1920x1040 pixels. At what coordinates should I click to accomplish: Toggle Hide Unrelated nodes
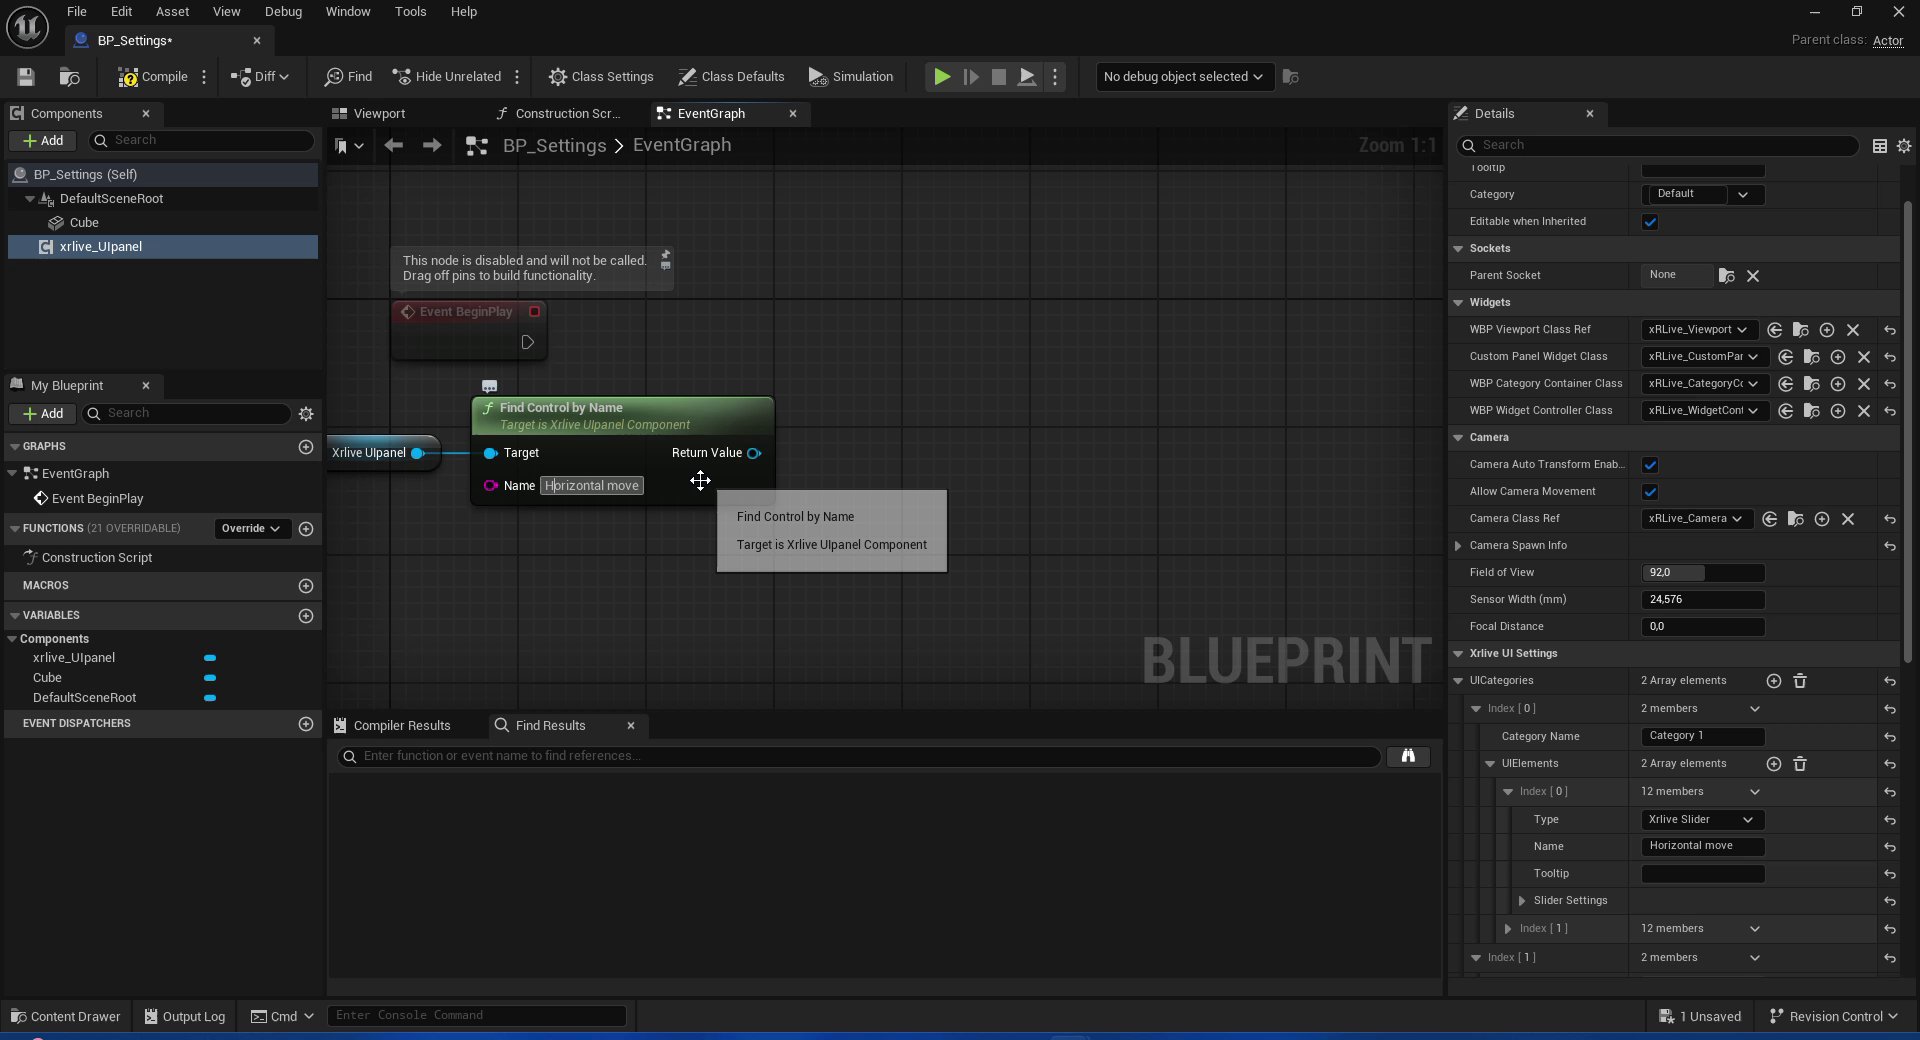click(447, 77)
